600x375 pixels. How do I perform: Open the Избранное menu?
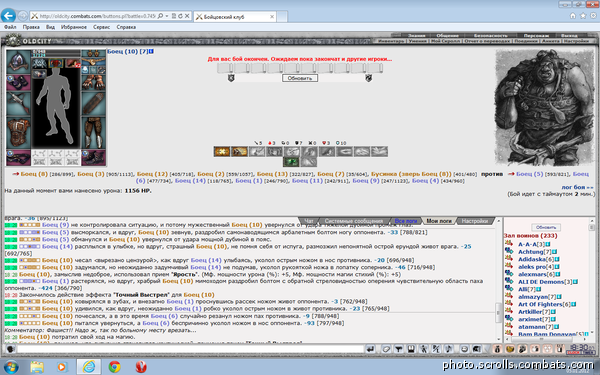[73, 27]
